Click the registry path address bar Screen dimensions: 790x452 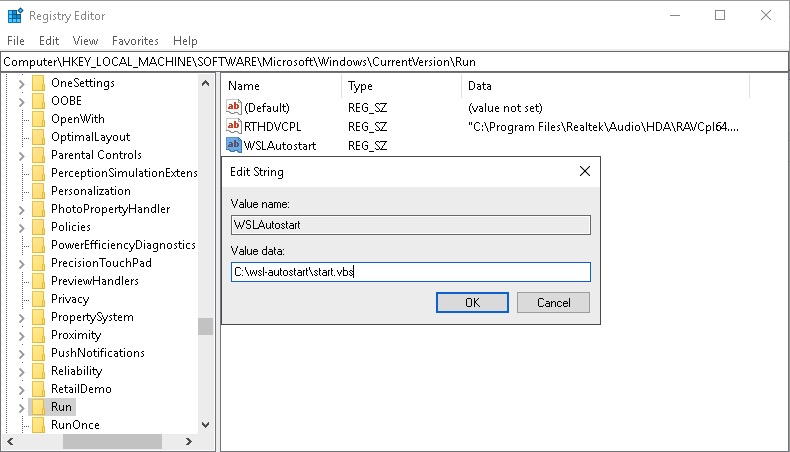(x=394, y=61)
